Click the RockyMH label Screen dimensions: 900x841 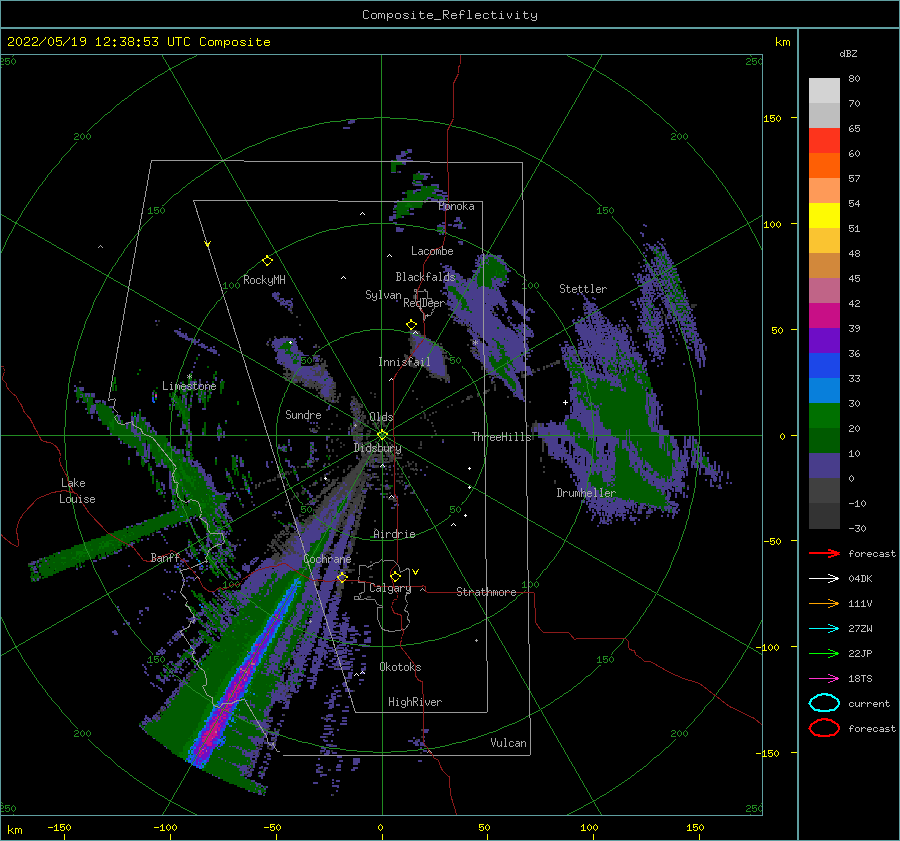[264, 280]
